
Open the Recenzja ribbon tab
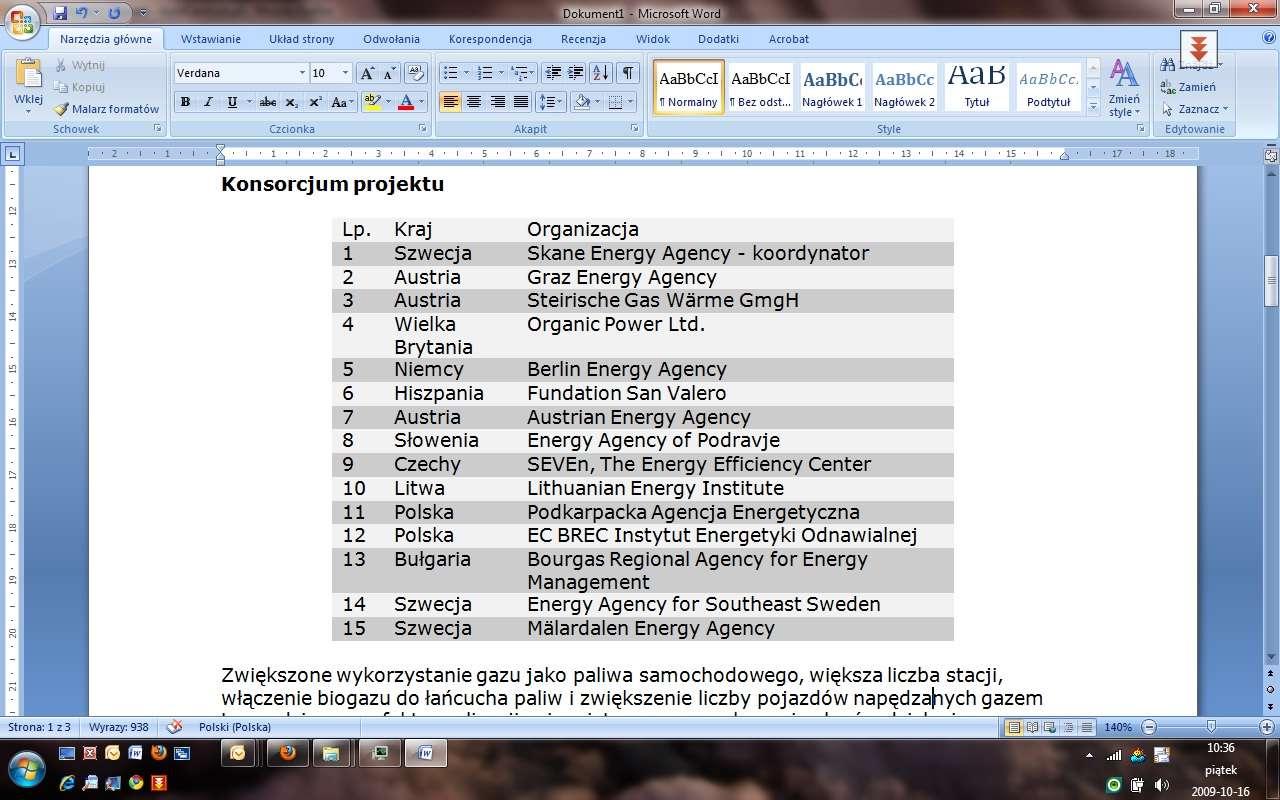[583, 39]
